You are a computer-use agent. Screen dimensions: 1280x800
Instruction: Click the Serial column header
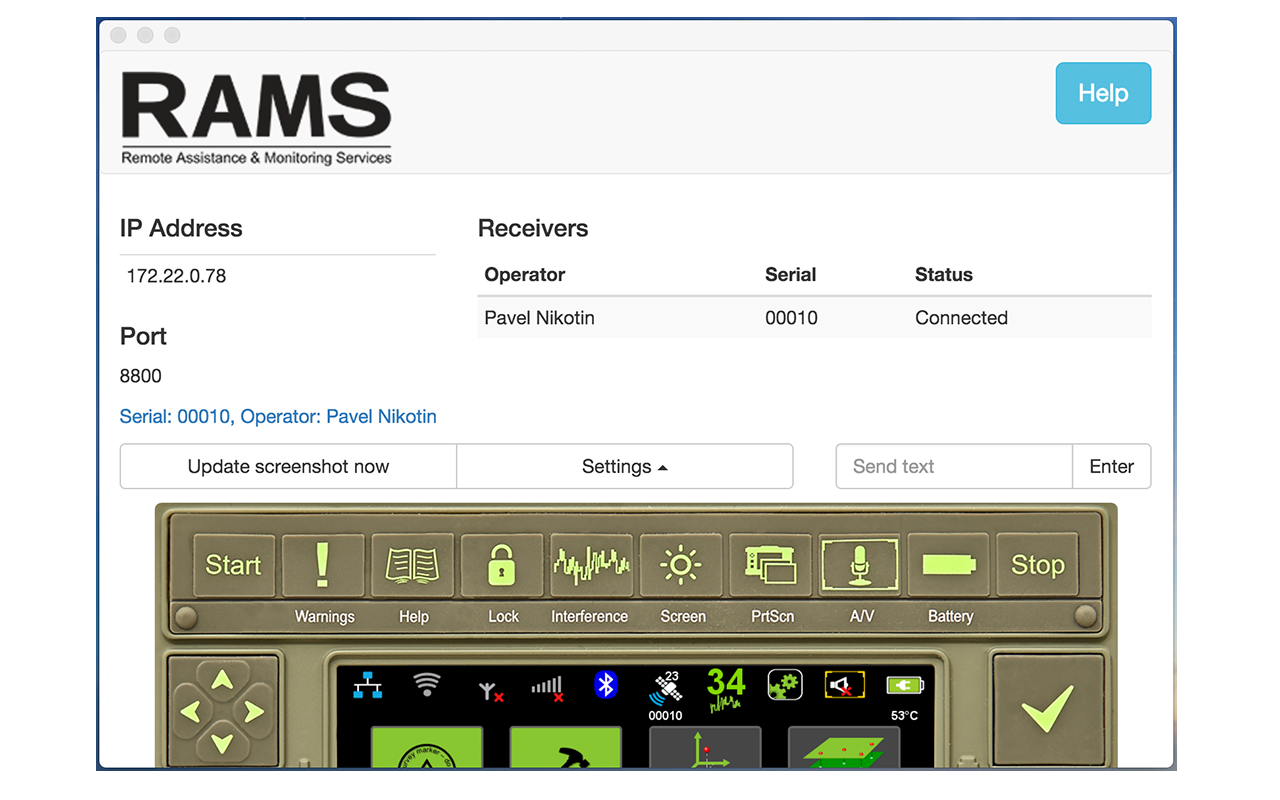coord(791,275)
